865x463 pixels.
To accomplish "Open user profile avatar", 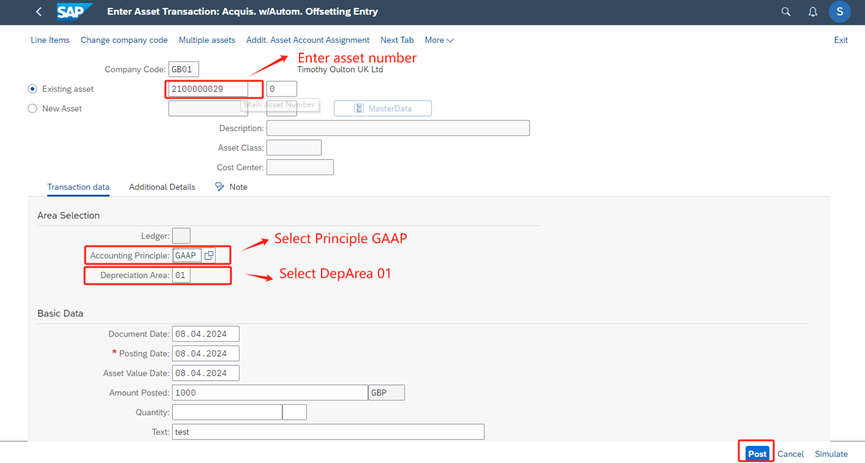I will (x=841, y=12).
